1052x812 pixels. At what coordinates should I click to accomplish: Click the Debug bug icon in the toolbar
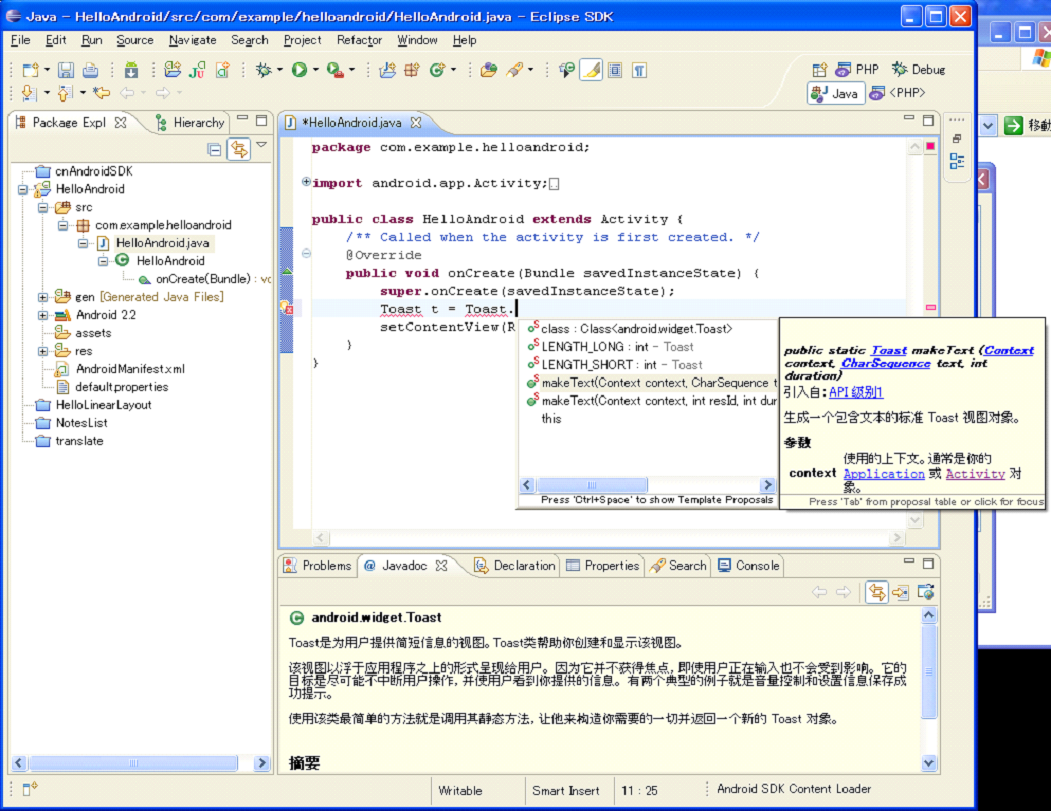coord(264,70)
